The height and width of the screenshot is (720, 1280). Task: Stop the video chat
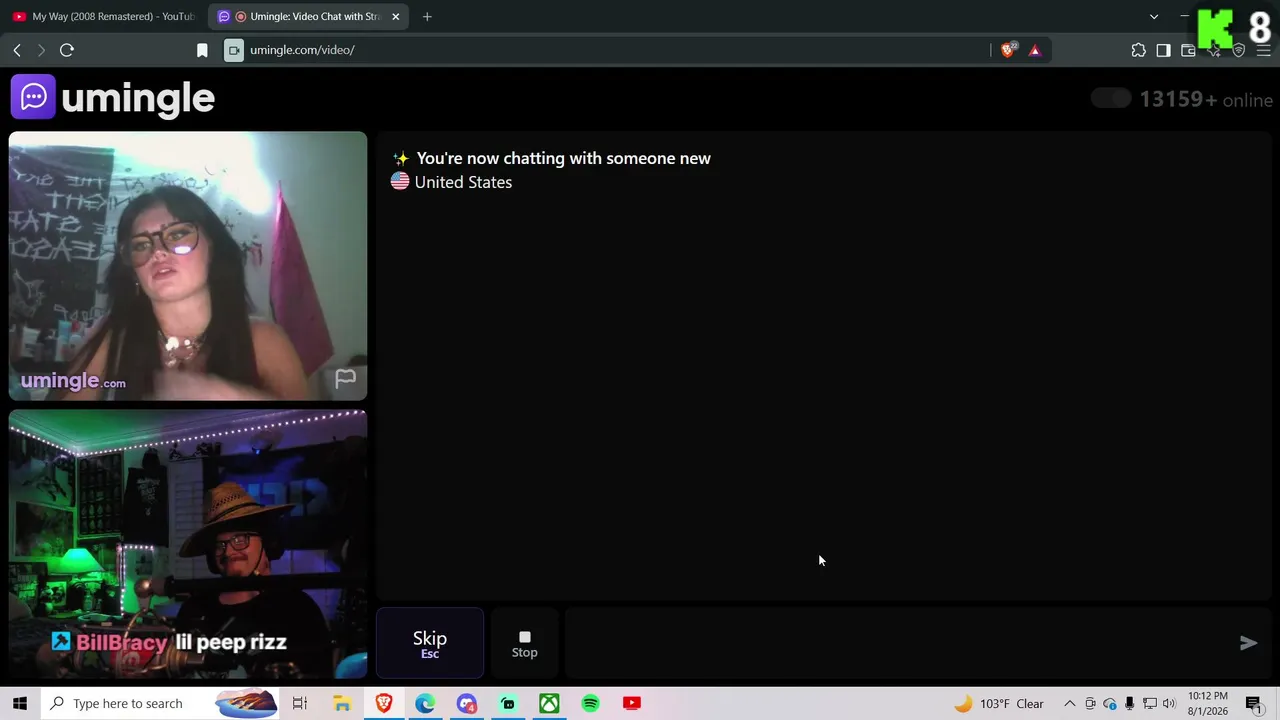(525, 643)
